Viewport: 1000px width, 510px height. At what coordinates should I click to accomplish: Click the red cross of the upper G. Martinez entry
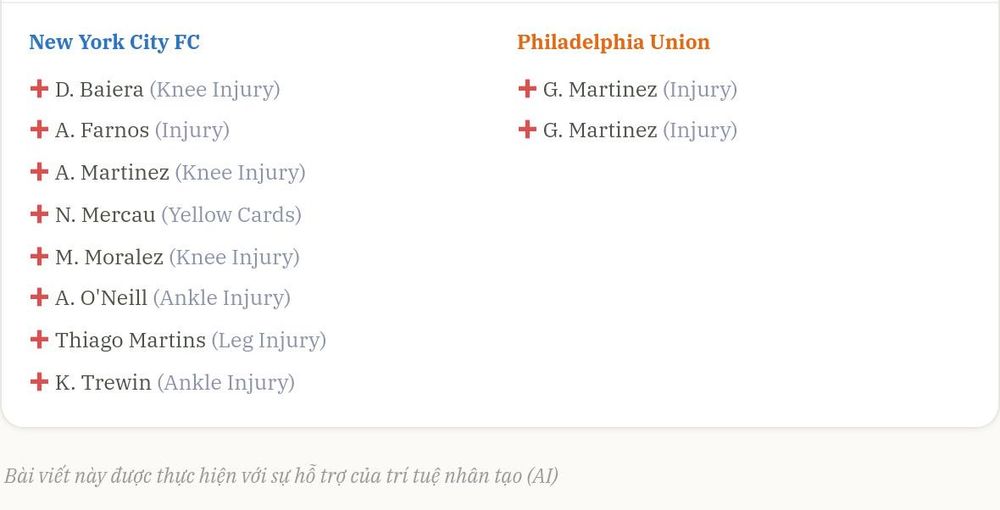click(x=527, y=89)
